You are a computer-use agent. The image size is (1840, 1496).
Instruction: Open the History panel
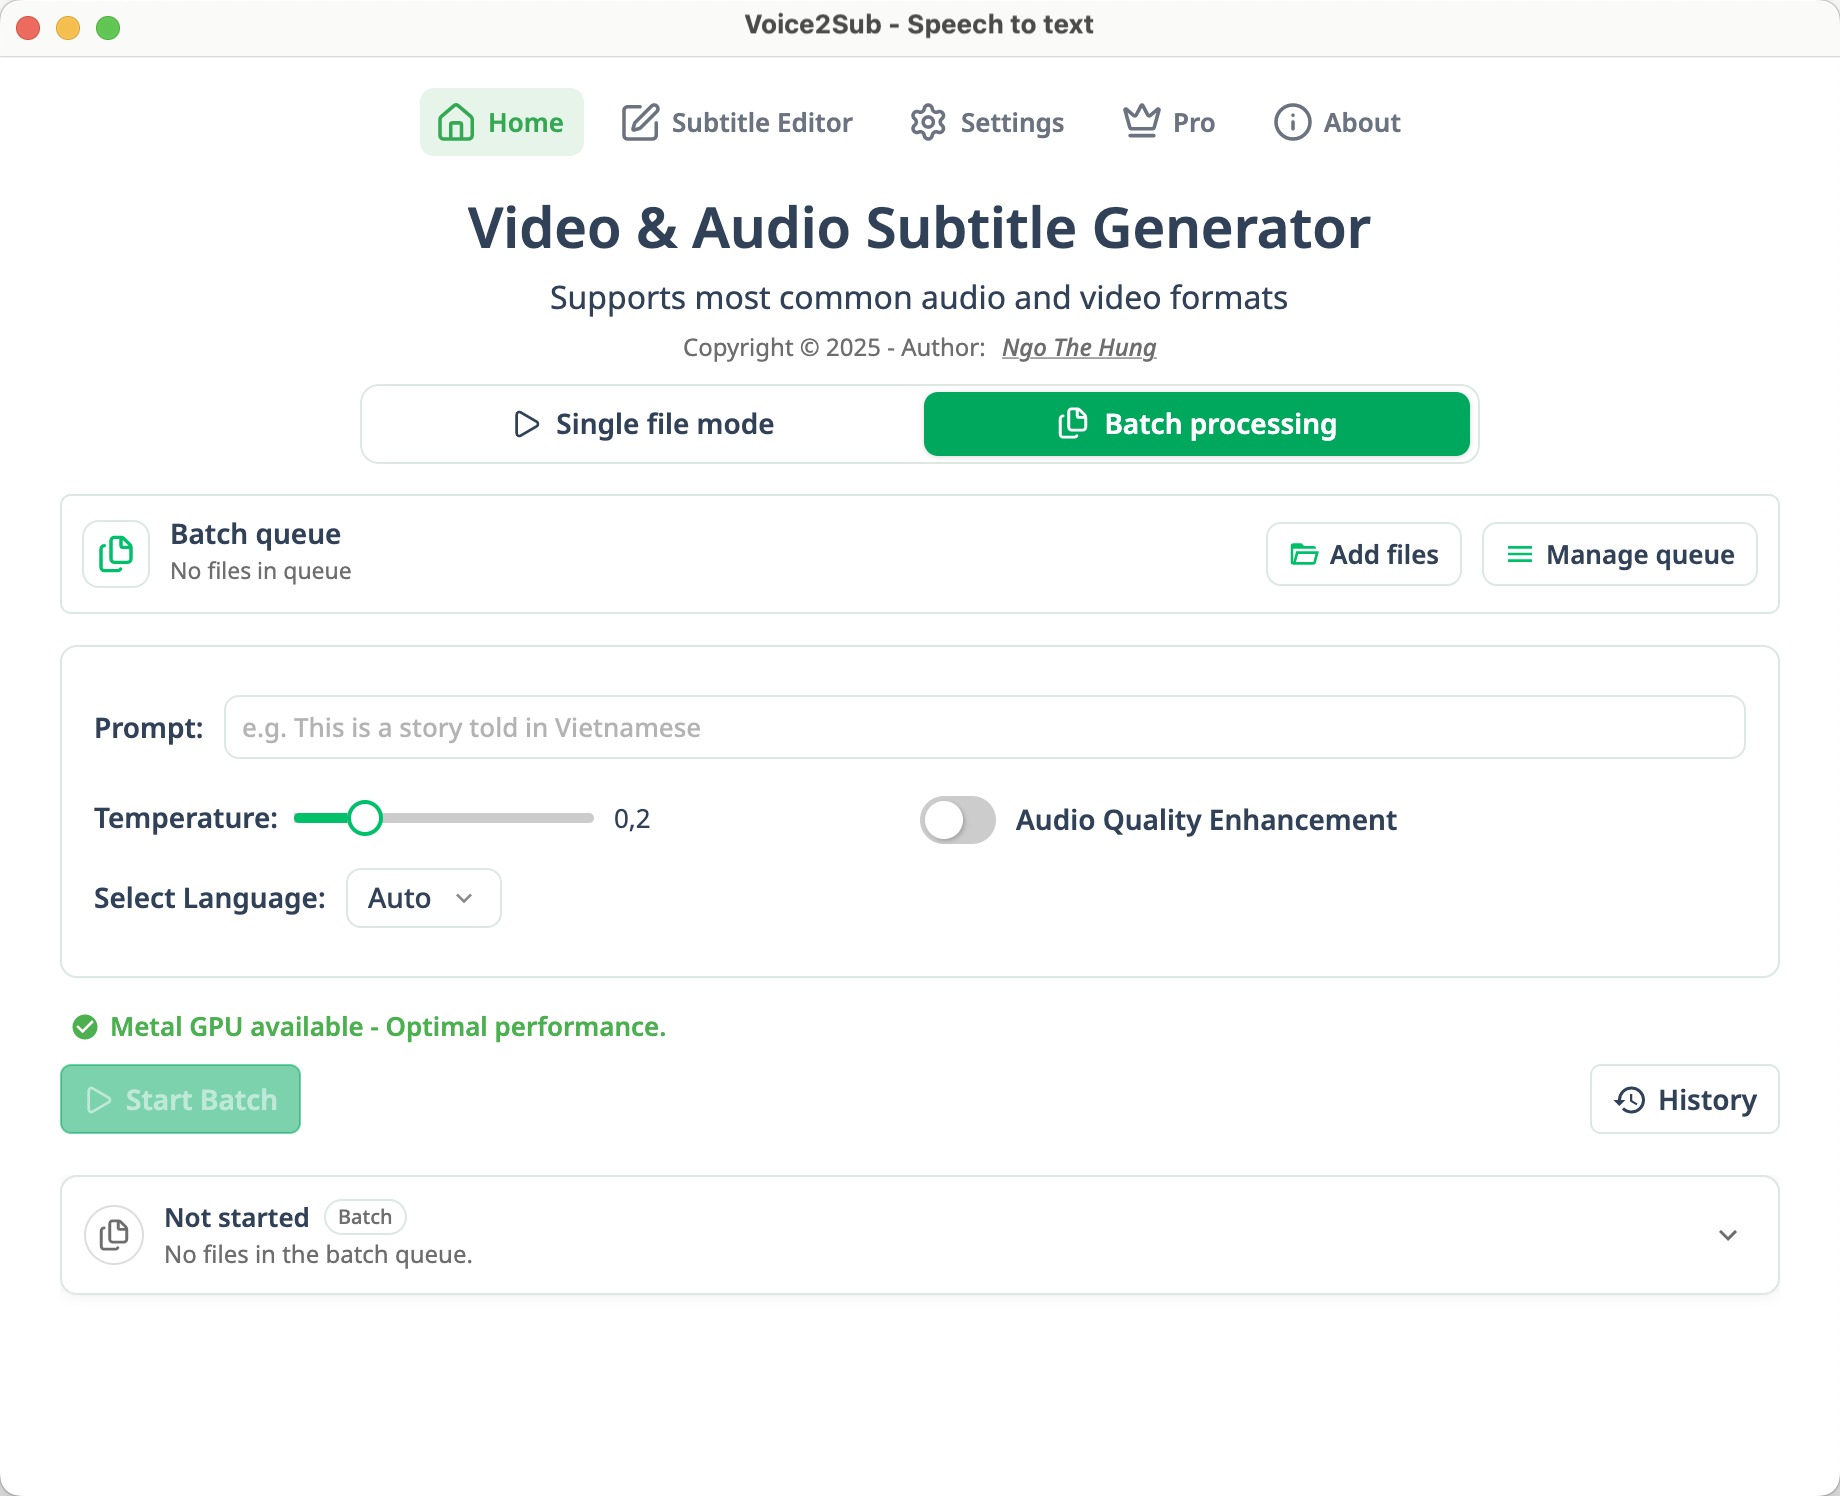[1685, 1099]
